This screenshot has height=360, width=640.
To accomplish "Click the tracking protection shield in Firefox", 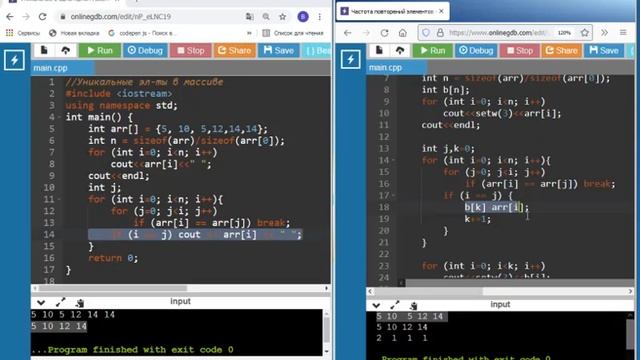I will 426,33.
